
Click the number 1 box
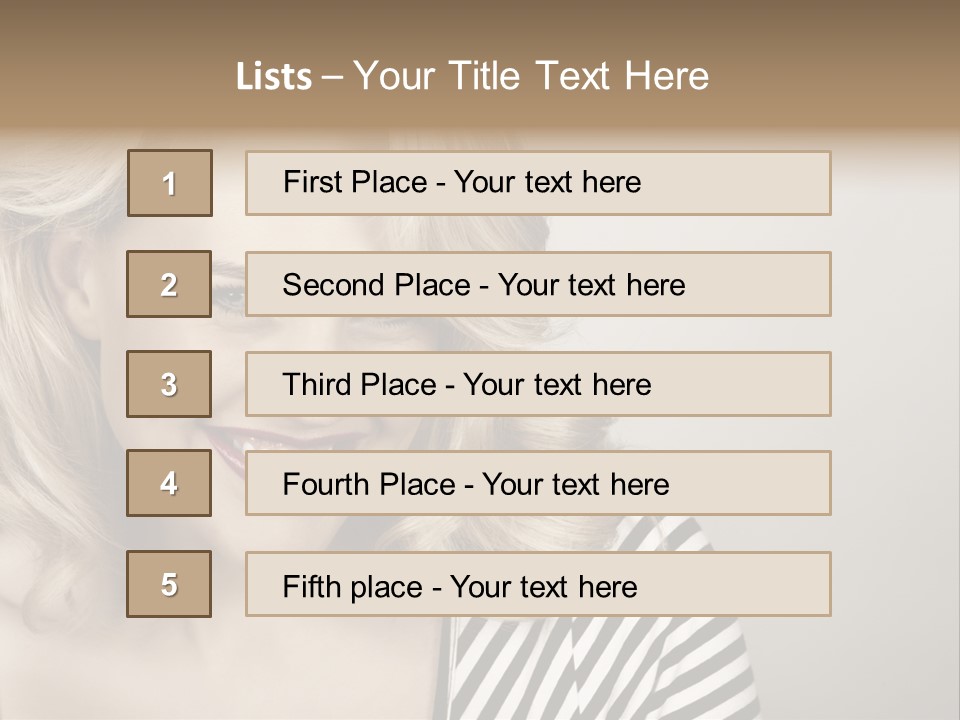point(170,183)
